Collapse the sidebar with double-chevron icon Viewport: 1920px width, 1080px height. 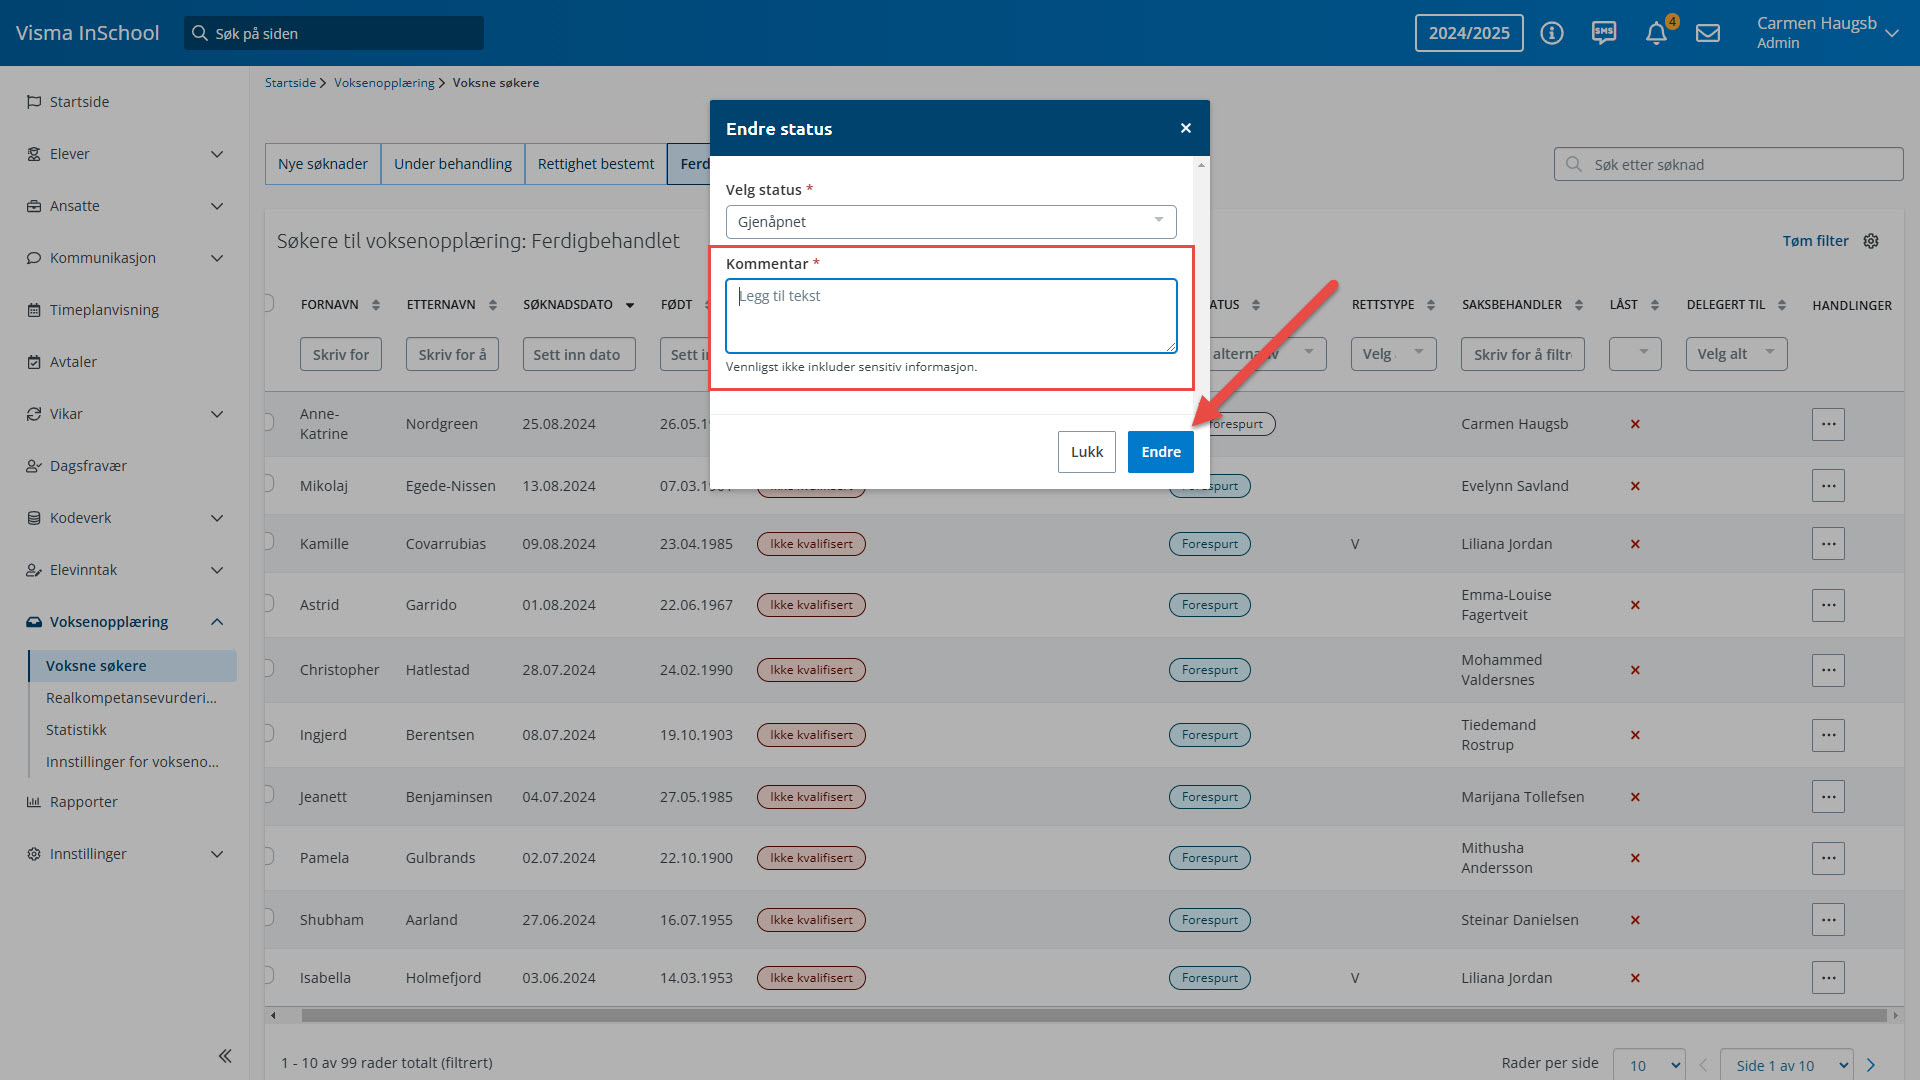pyautogui.click(x=225, y=1056)
